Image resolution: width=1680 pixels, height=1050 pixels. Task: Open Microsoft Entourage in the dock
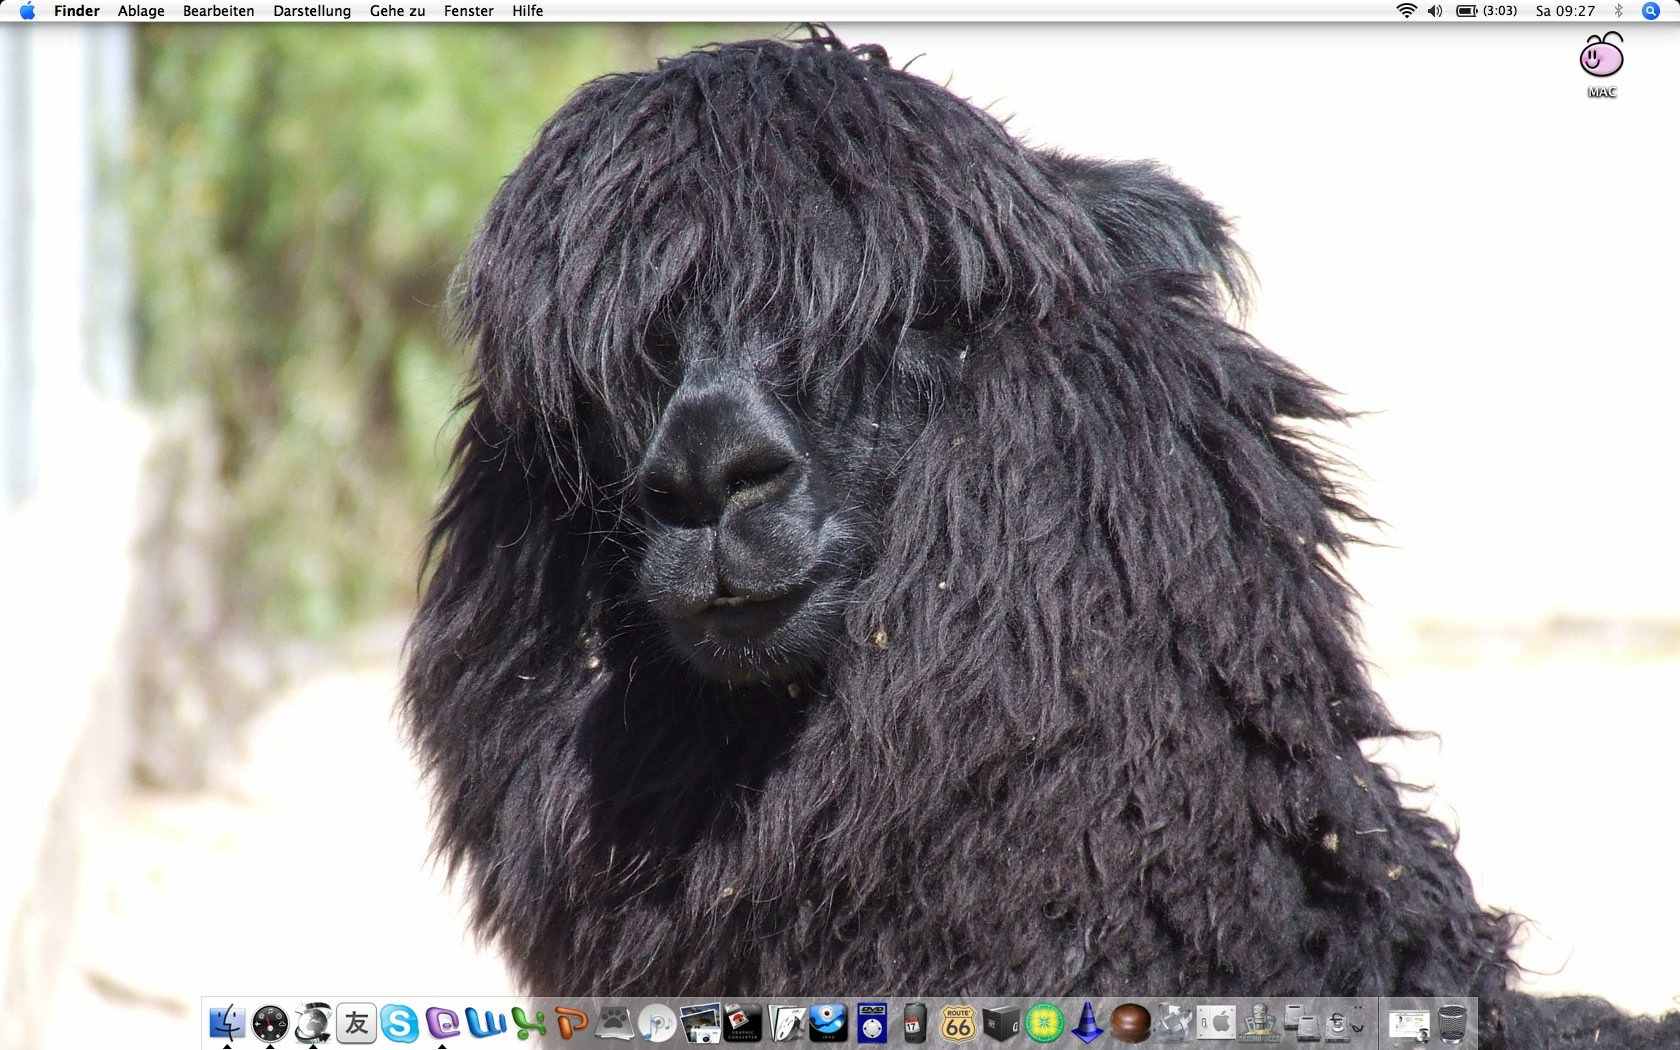(442, 1024)
